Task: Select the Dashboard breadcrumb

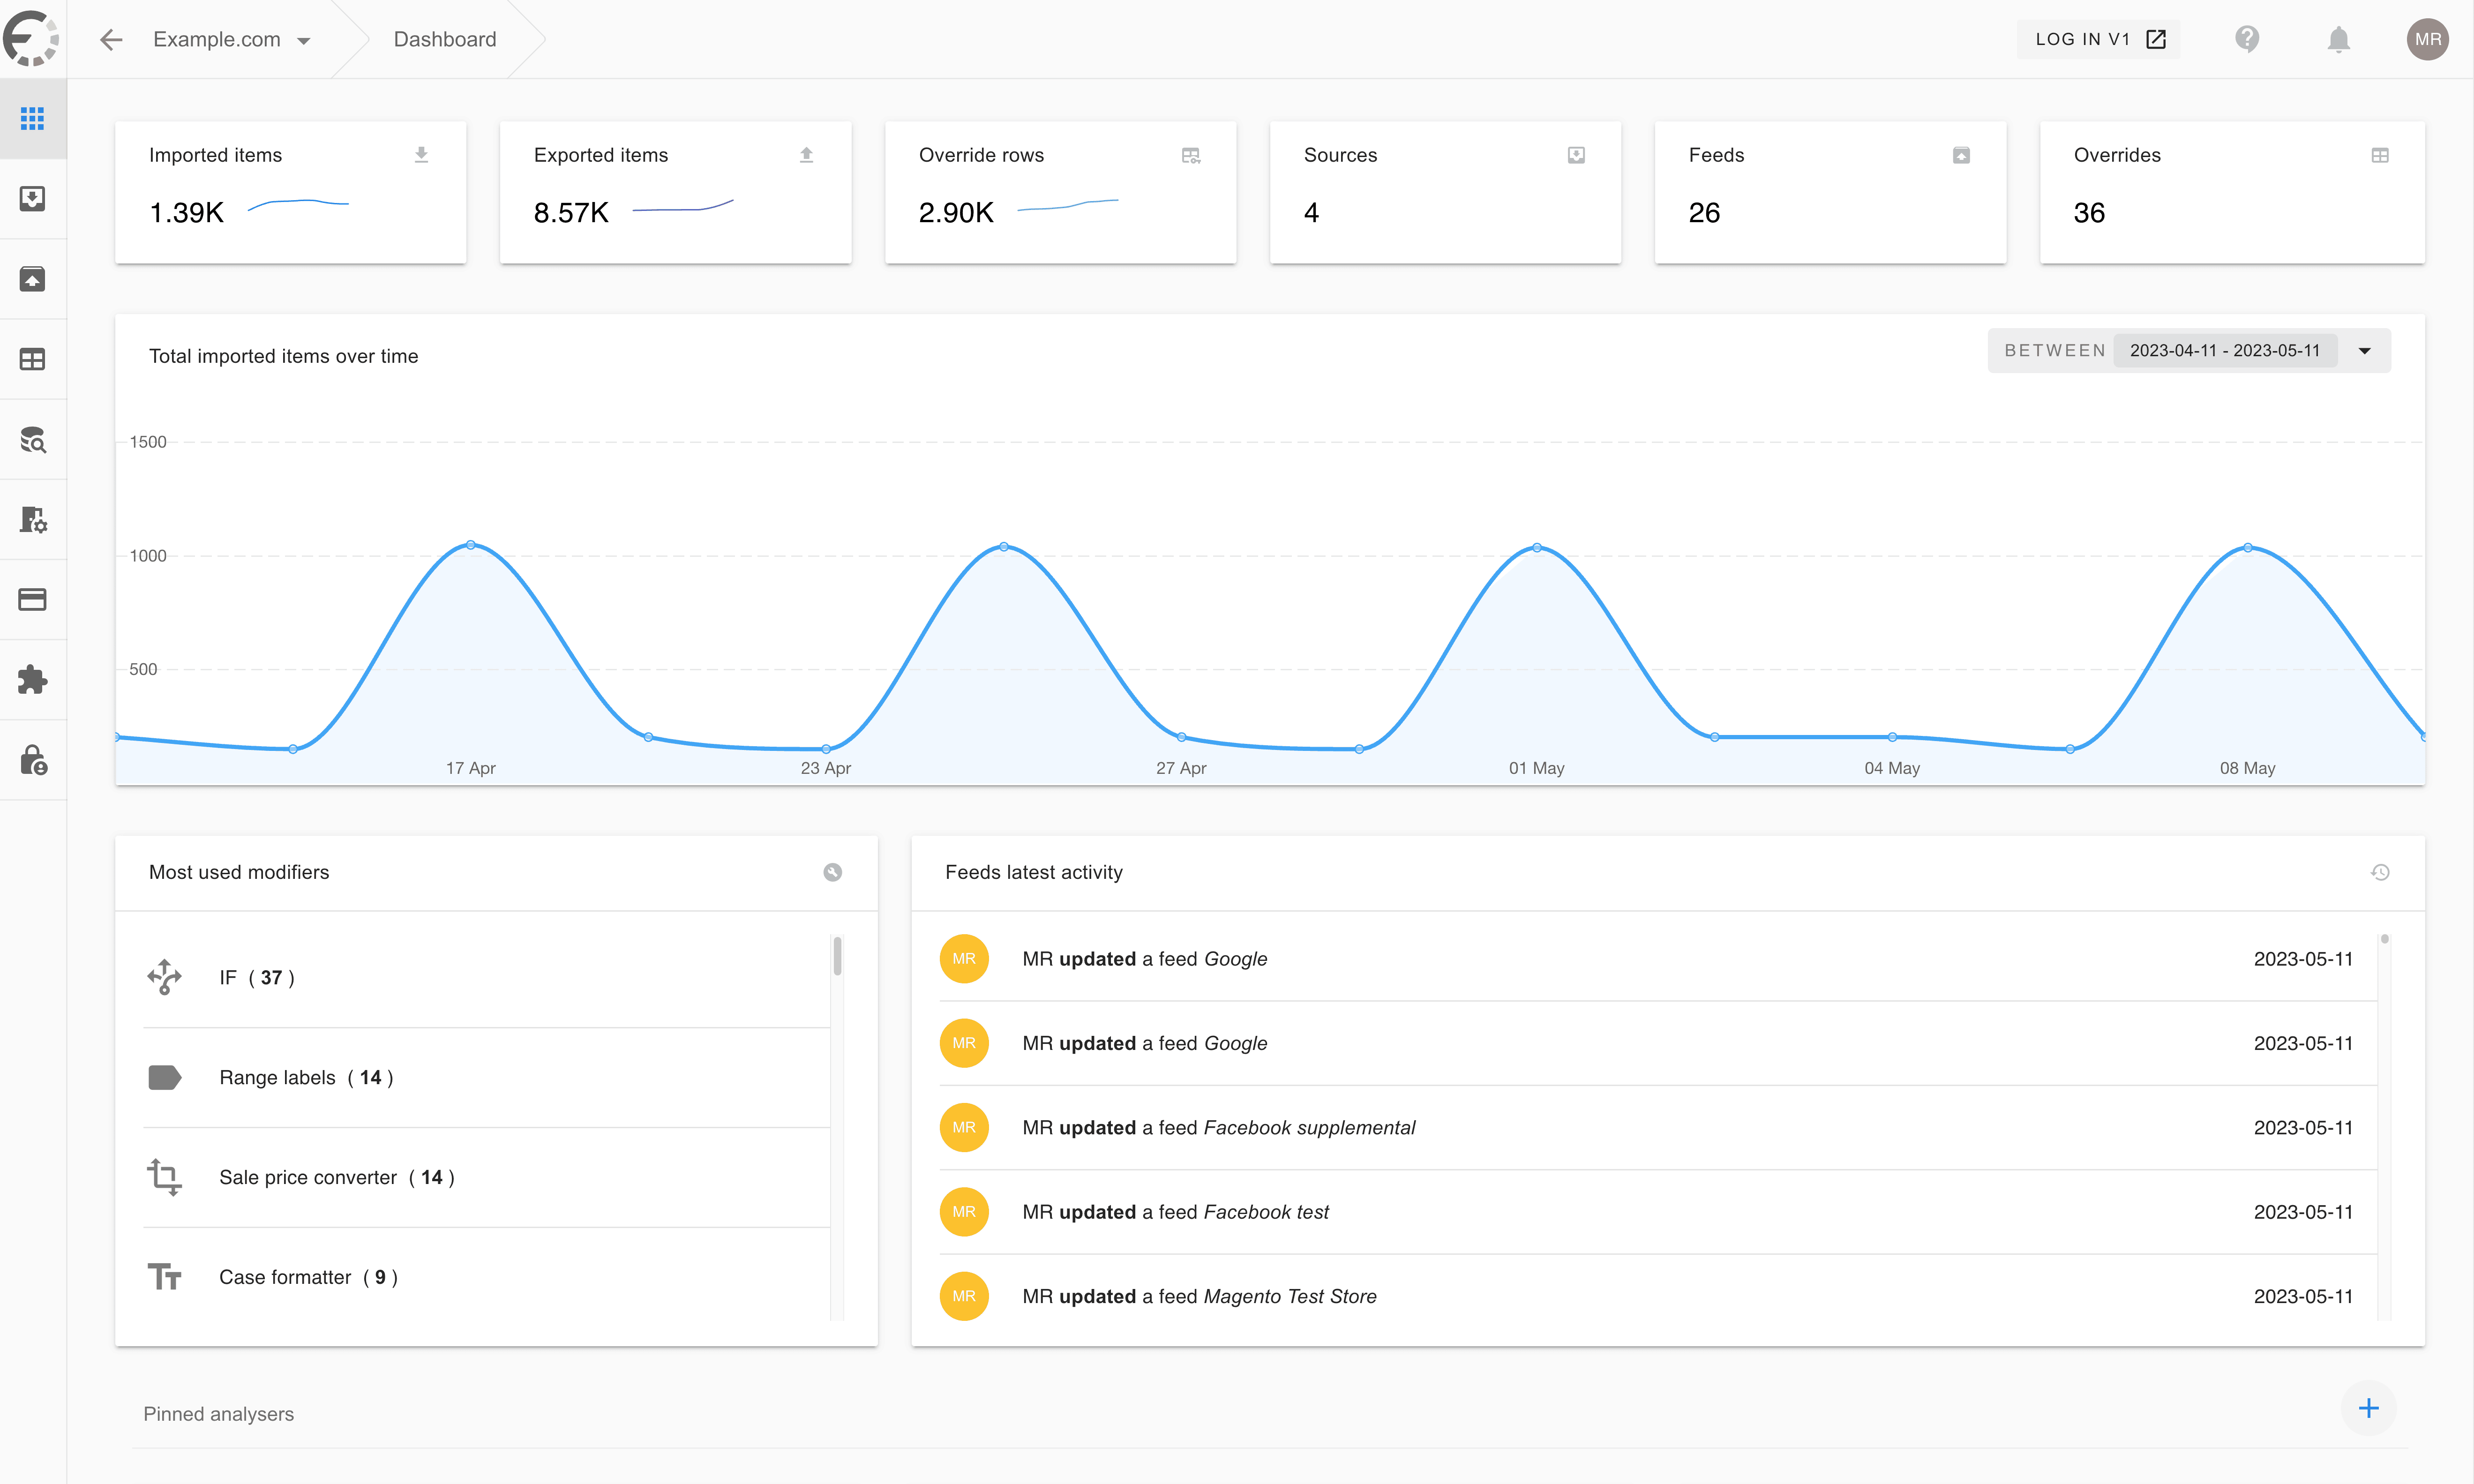Action: (x=444, y=40)
